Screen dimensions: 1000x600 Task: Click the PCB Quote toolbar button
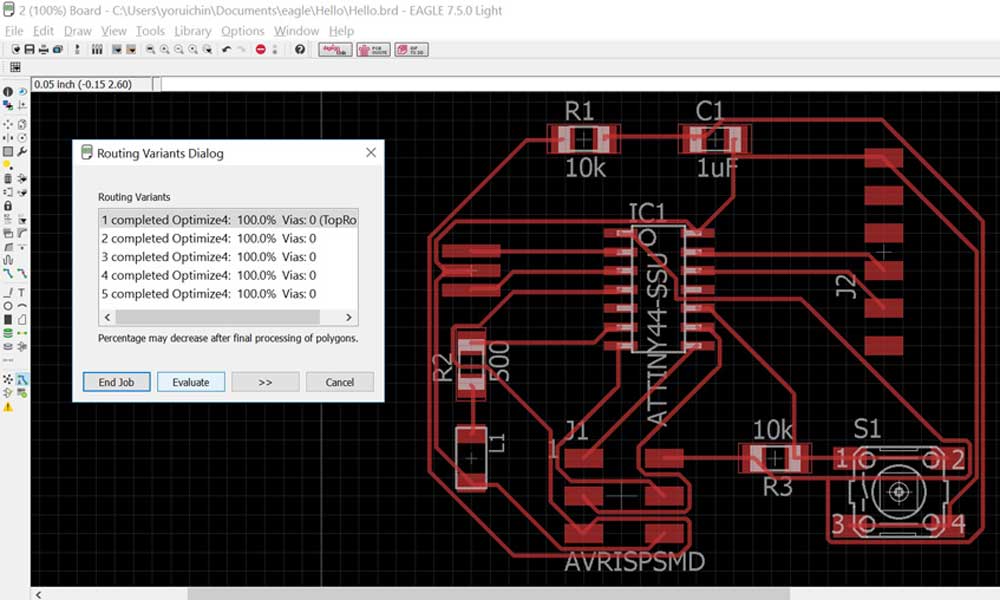(373, 49)
